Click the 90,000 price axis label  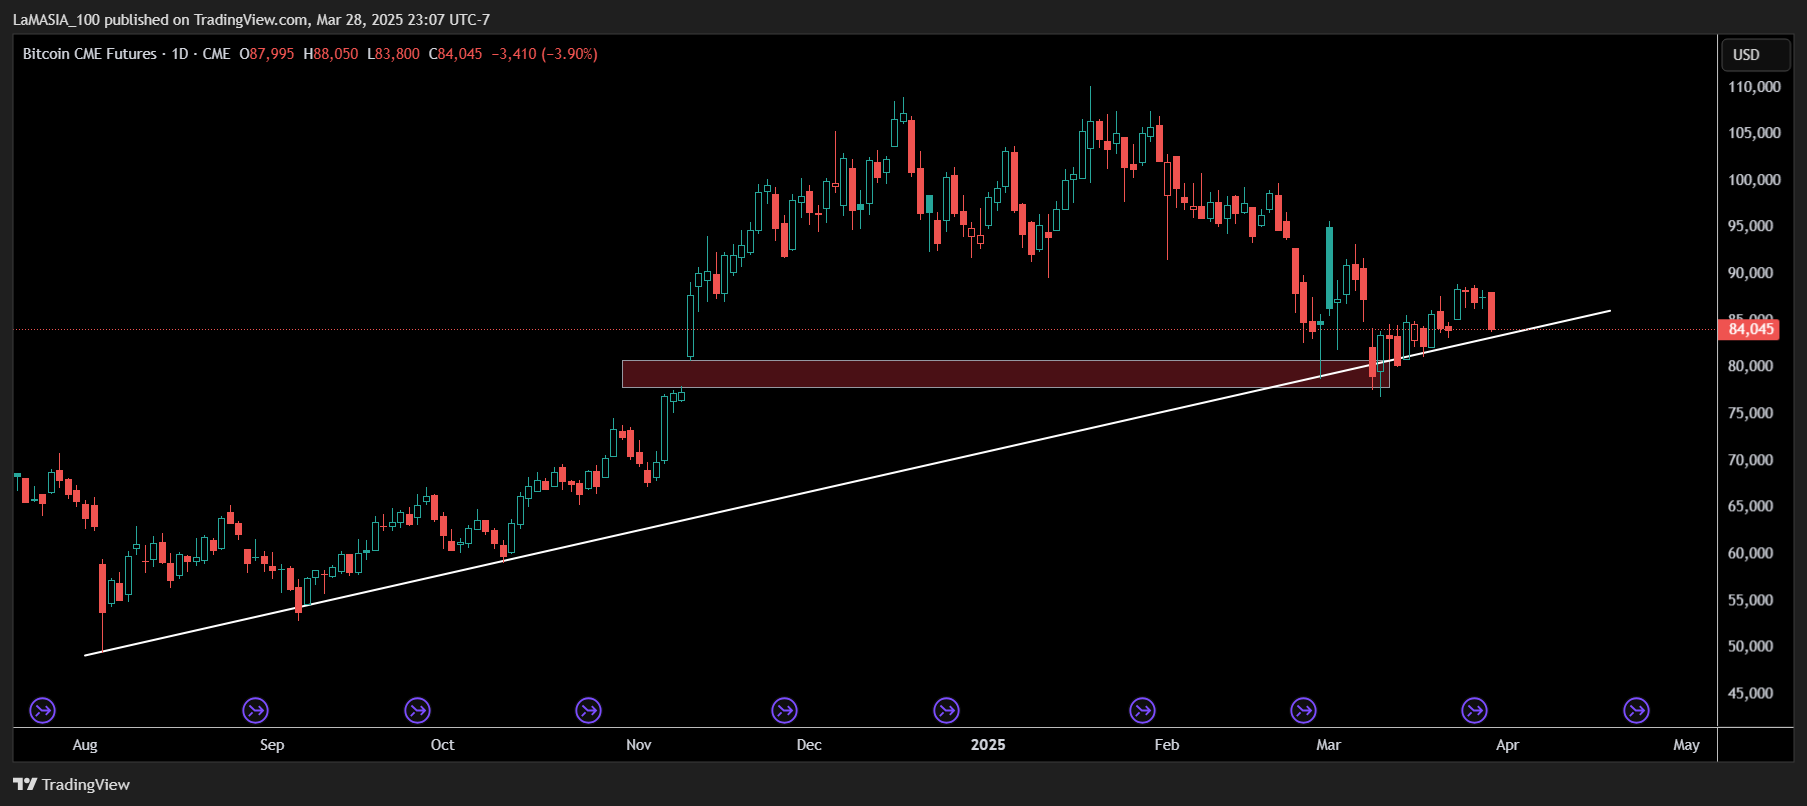[1750, 273]
